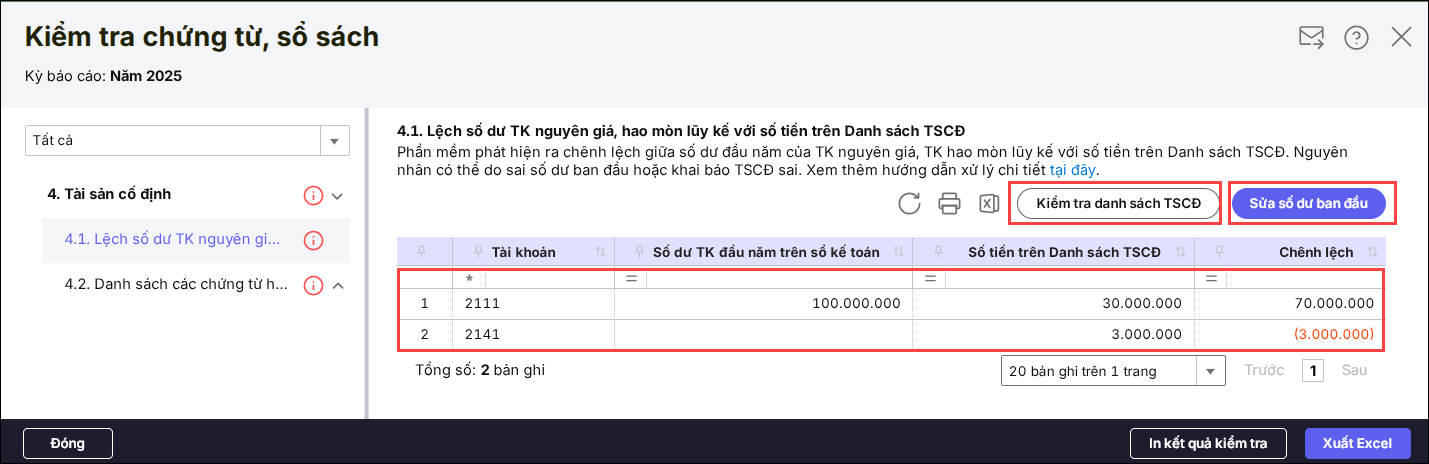Sort by the Chênh lệch column
Viewport: 1429px width, 464px height.
pos(1372,252)
